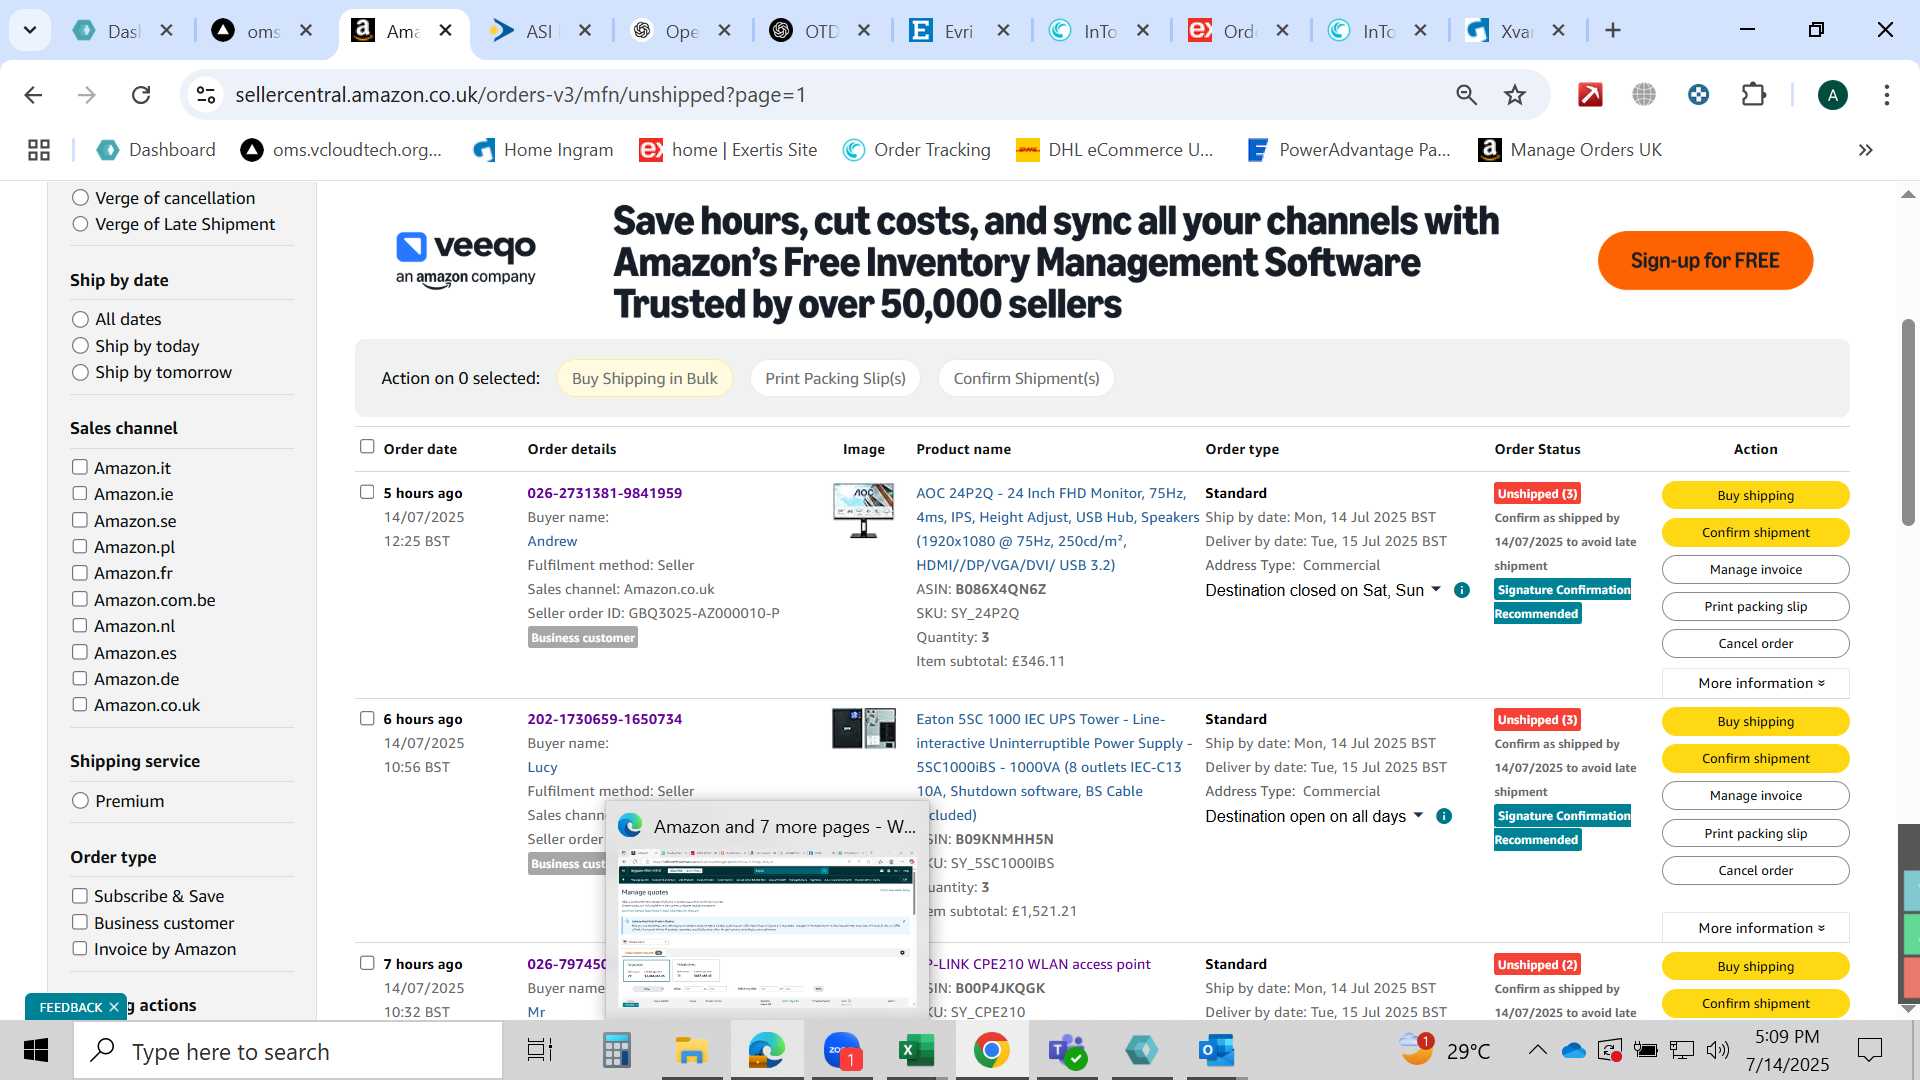The image size is (1920, 1080).
Task: Launch Calculator from the taskbar
Action: (x=616, y=1051)
